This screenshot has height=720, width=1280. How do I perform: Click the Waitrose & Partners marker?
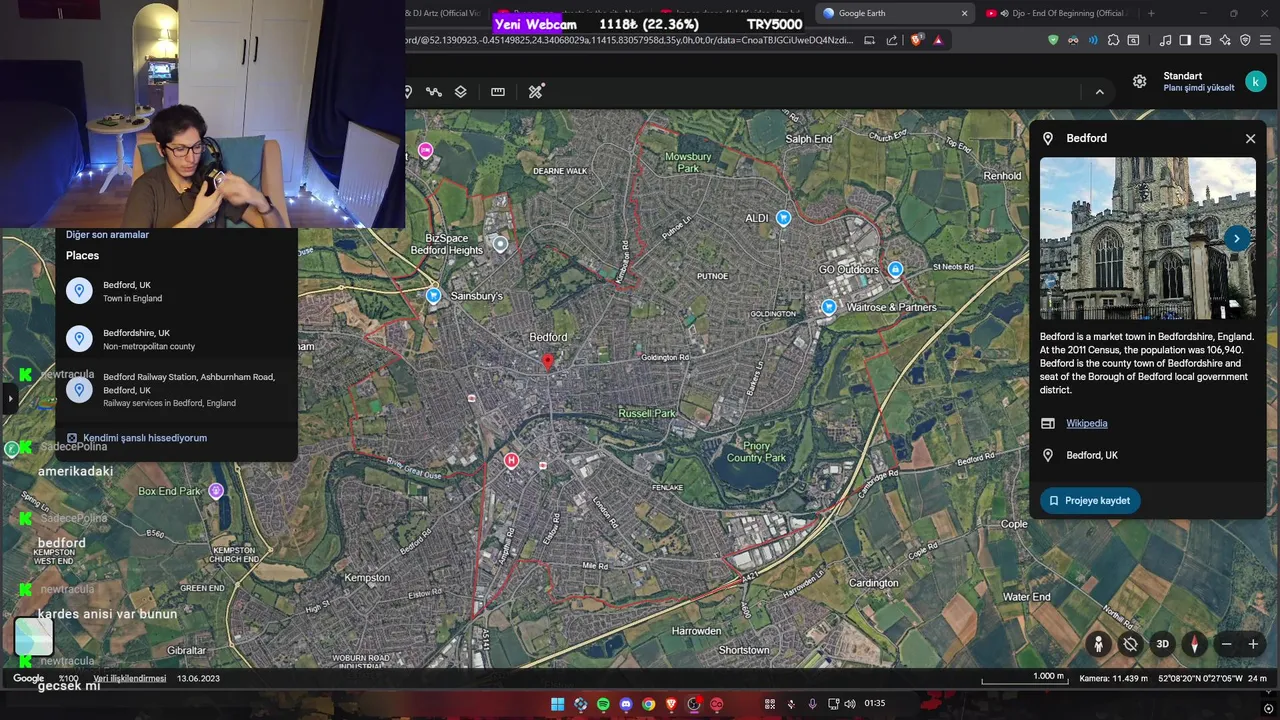[829, 307]
